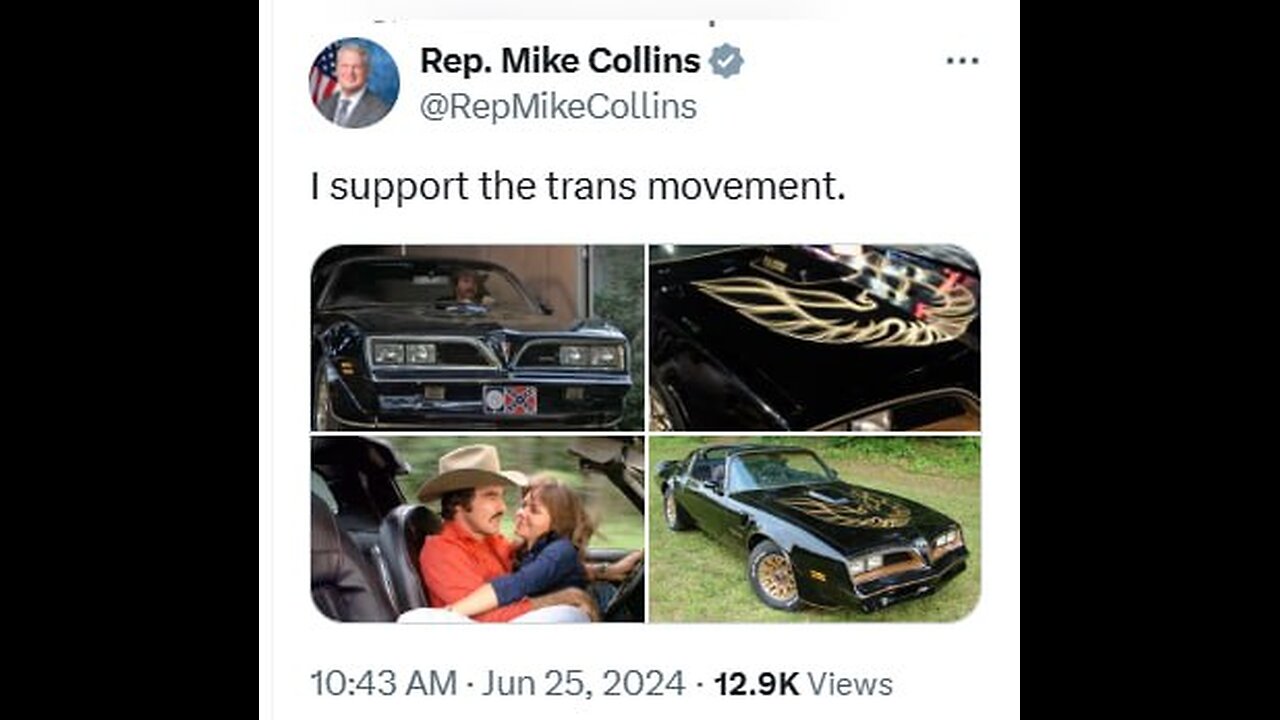This screenshot has height=720, width=1280.
Task: Click the display name Rep. Mike Collins
Action: pos(560,61)
